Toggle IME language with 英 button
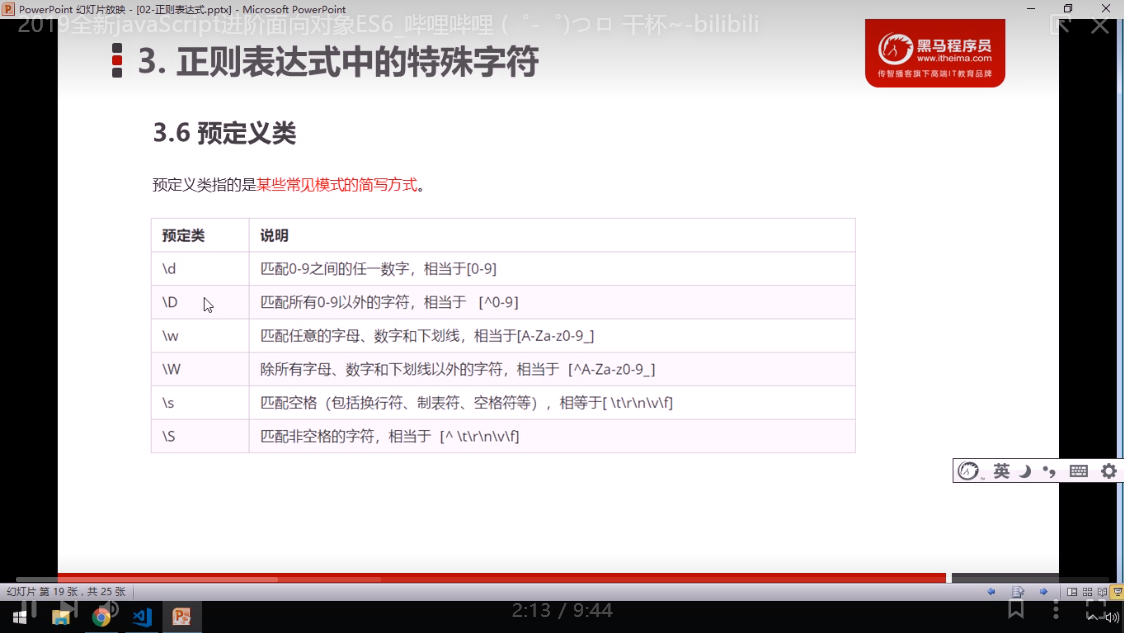Image resolution: width=1124 pixels, height=633 pixels. [1001, 471]
